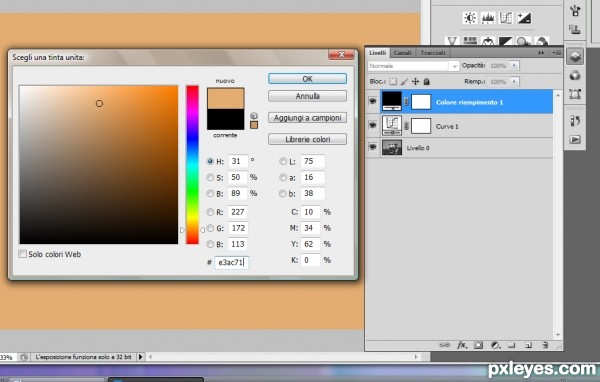
Task: Click the corrente black color swatch
Action: coord(225,119)
